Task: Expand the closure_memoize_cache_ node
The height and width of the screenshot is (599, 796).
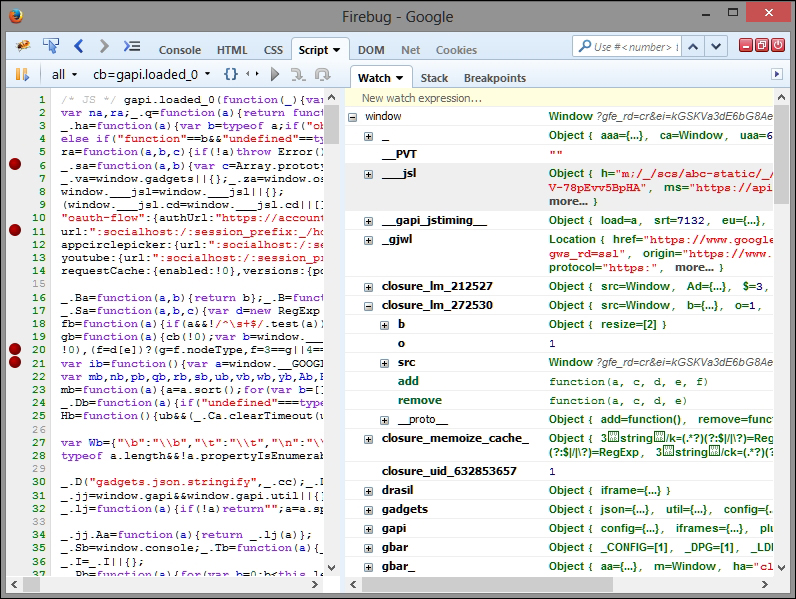Action: (369, 439)
